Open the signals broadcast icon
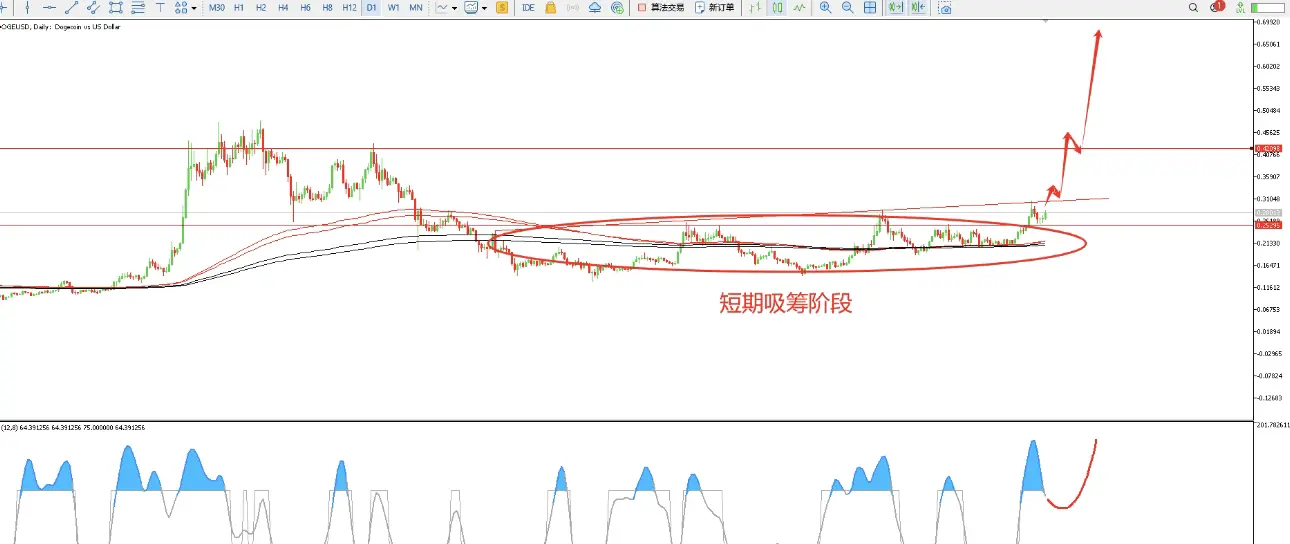1290x544 pixels. tap(573, 8)
